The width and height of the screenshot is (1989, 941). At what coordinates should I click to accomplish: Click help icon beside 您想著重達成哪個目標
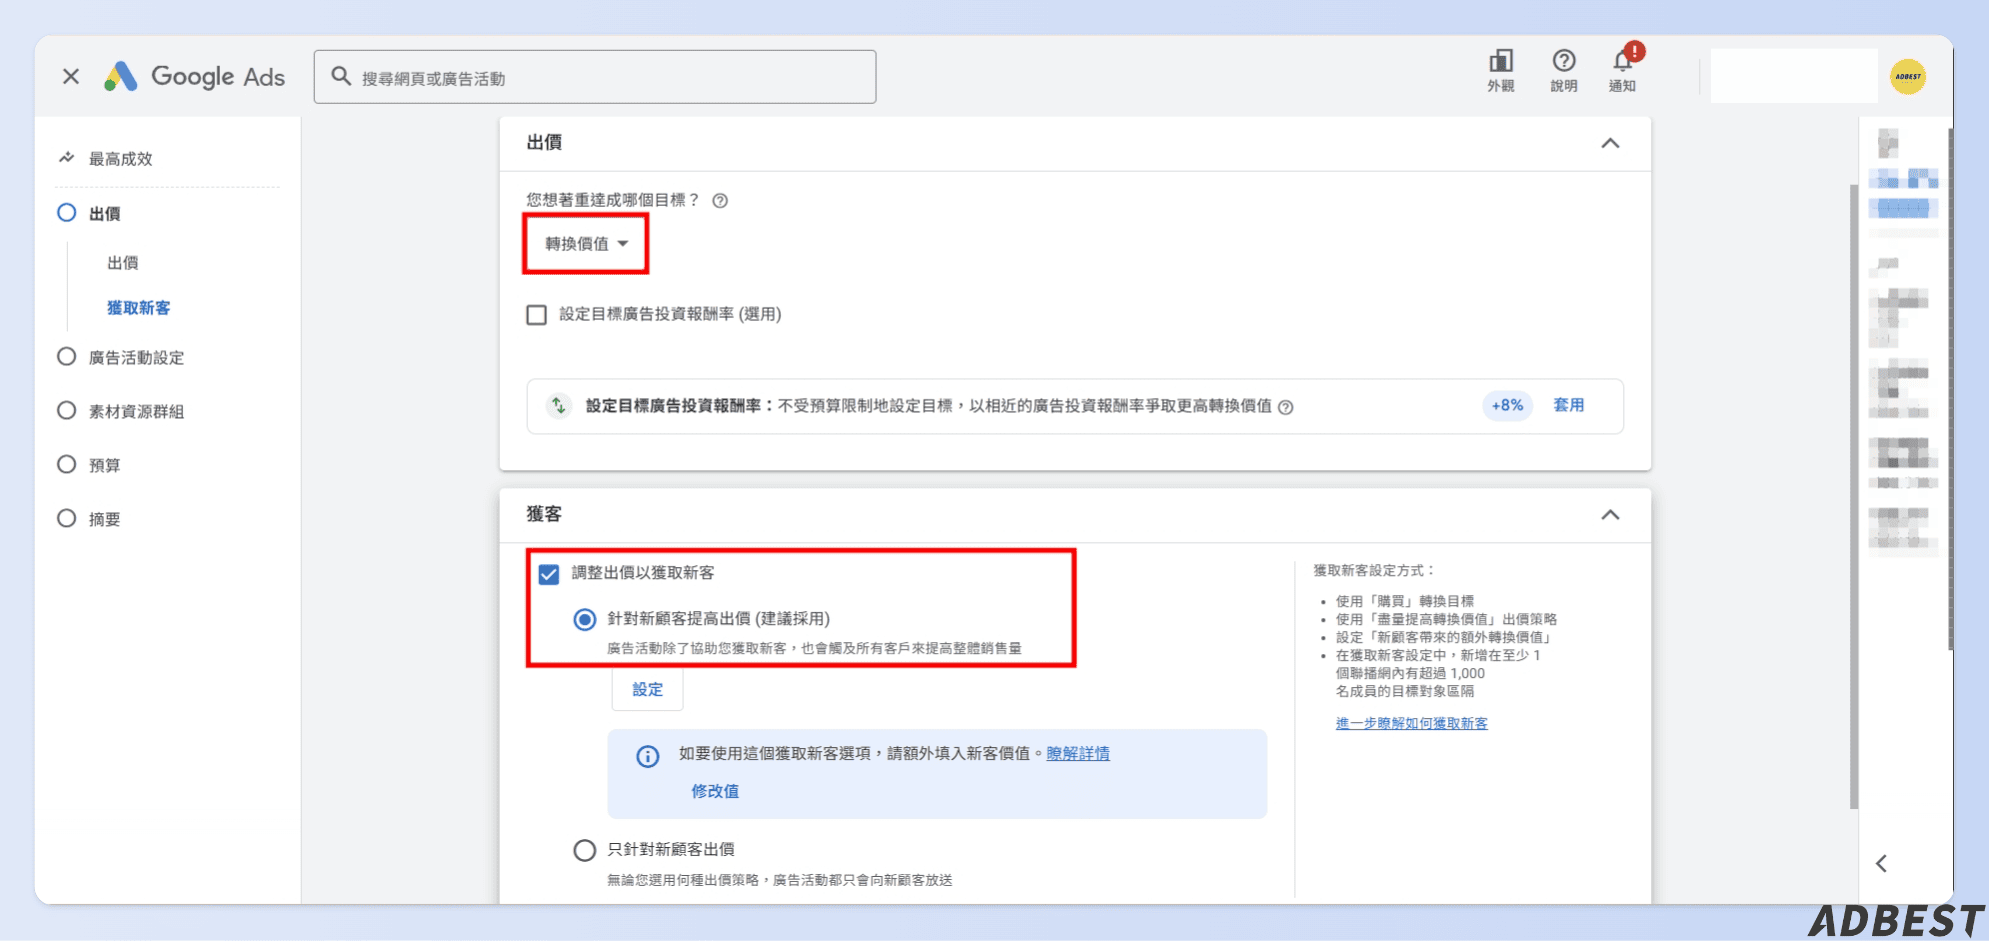(x=720, y=201)
